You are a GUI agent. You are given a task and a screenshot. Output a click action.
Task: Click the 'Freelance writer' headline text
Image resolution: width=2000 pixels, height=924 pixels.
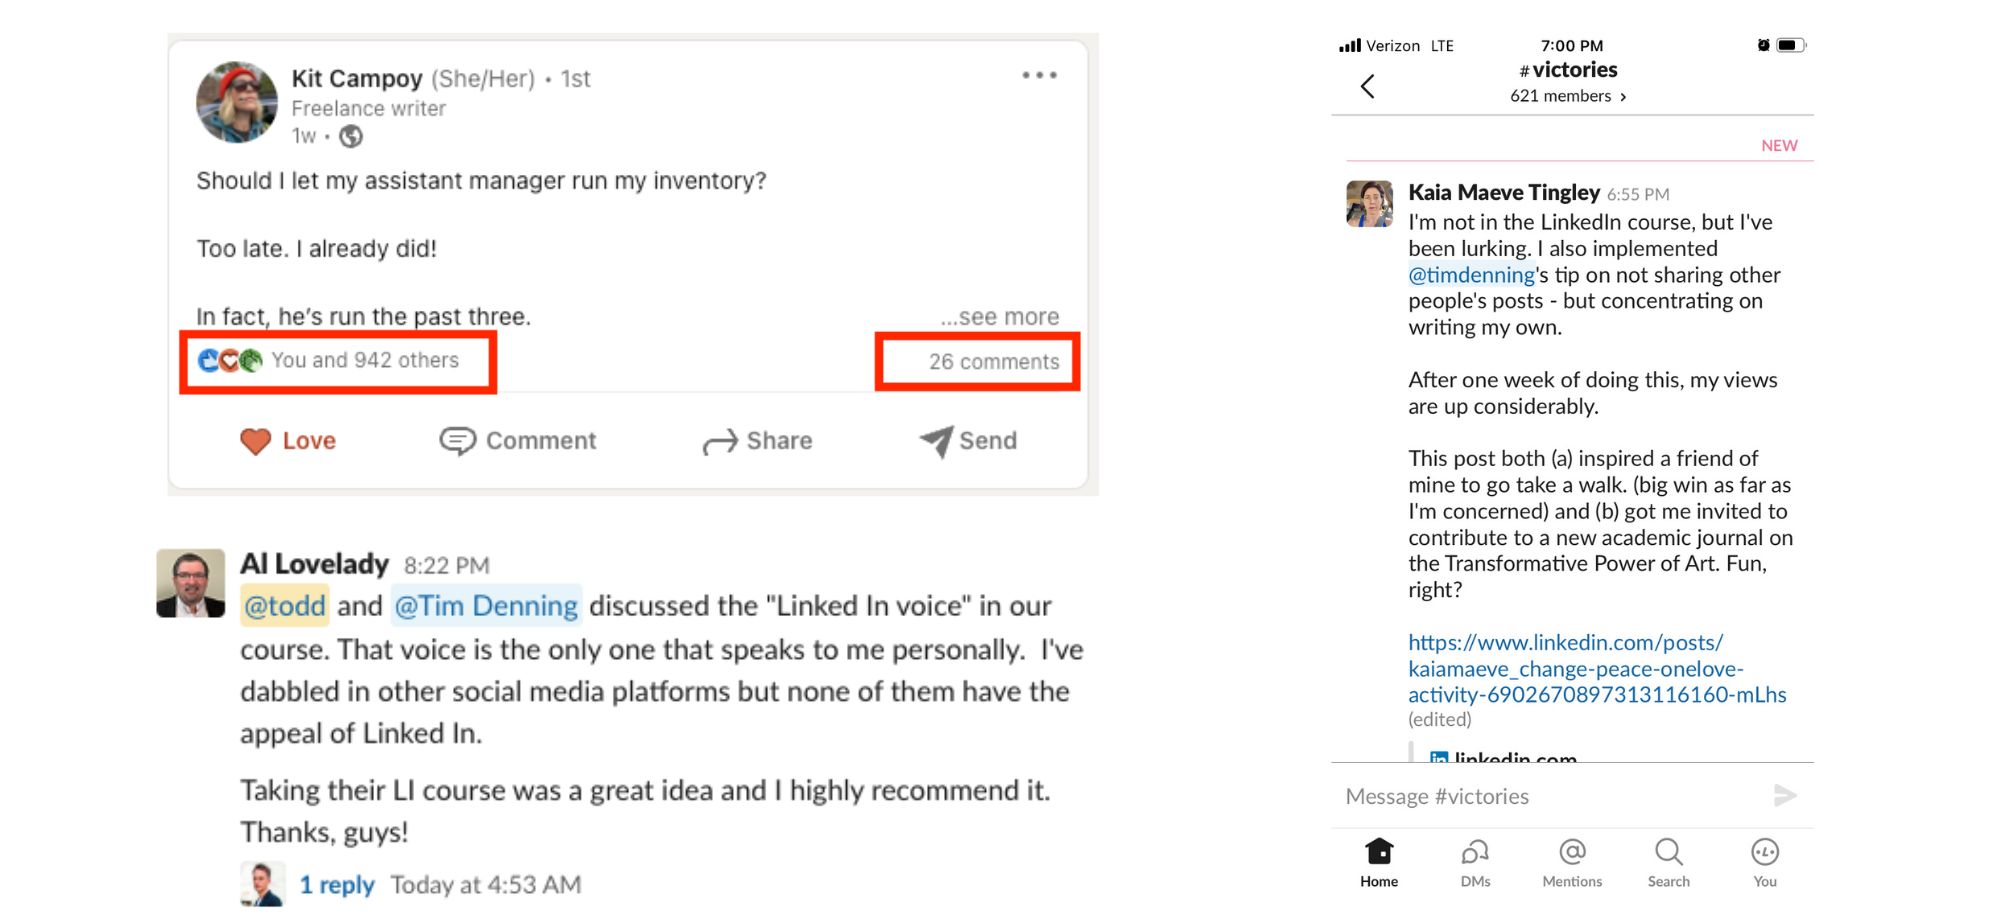368,108
